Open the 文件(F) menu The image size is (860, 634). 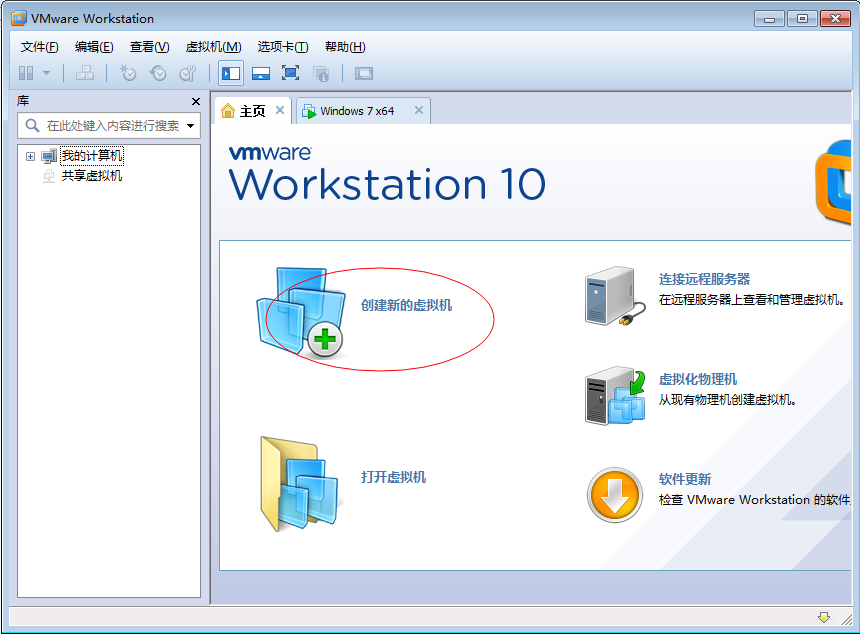[x=39, y=47]
